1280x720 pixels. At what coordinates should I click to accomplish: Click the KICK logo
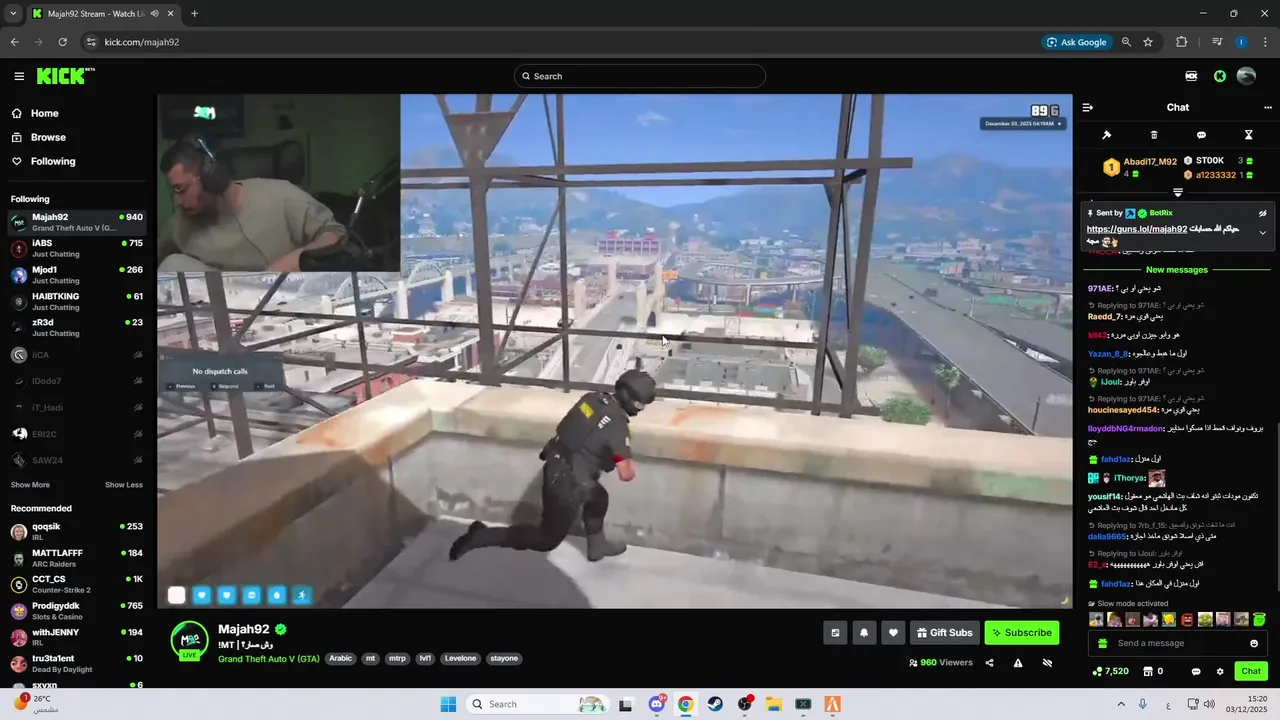(x=65, y=76)
